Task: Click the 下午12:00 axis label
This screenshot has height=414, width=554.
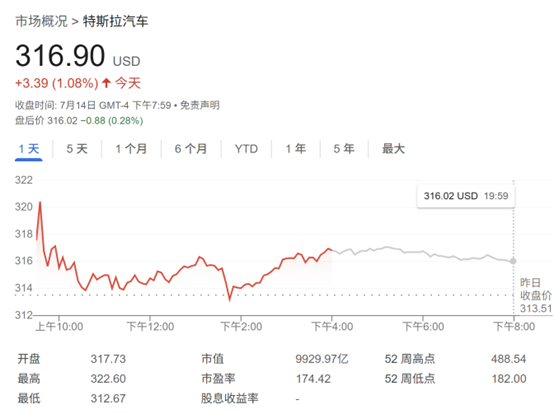Action: click(x=150, y=327)
